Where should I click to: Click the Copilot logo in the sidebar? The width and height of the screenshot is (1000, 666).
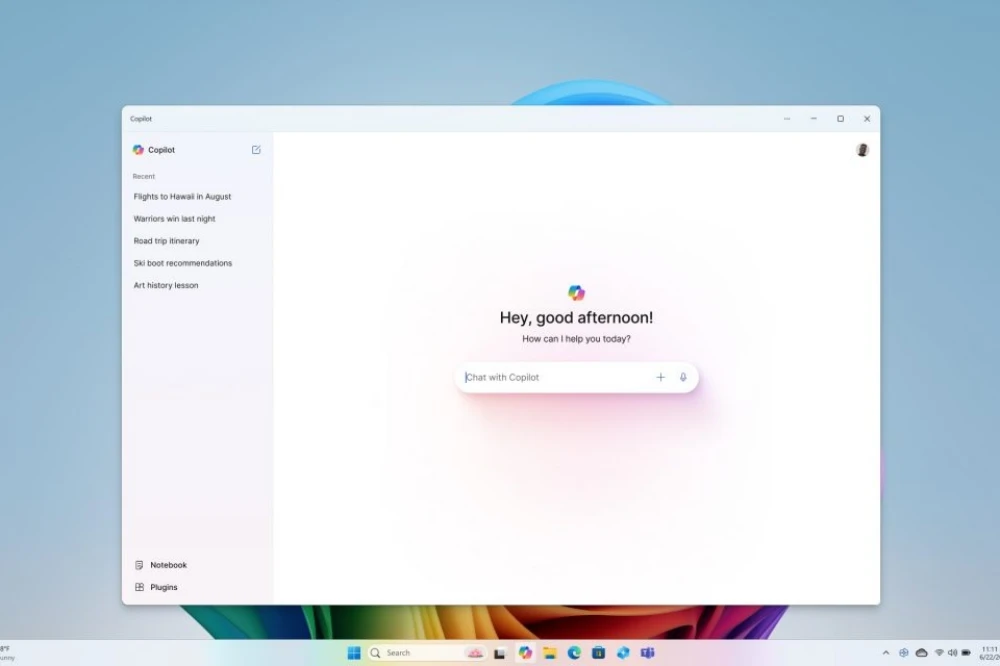click(138, 150)
